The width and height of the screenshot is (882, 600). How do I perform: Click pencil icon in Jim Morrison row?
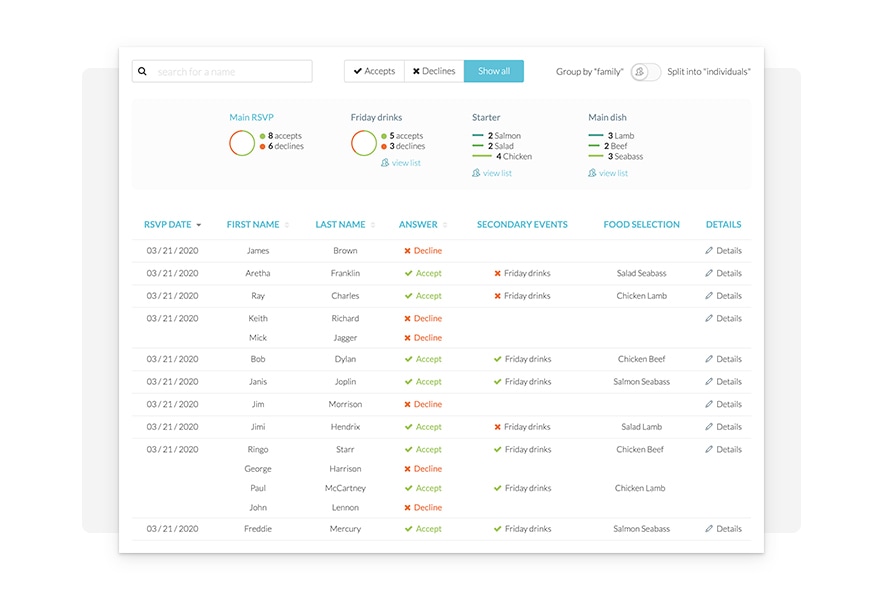coord(709,404)
